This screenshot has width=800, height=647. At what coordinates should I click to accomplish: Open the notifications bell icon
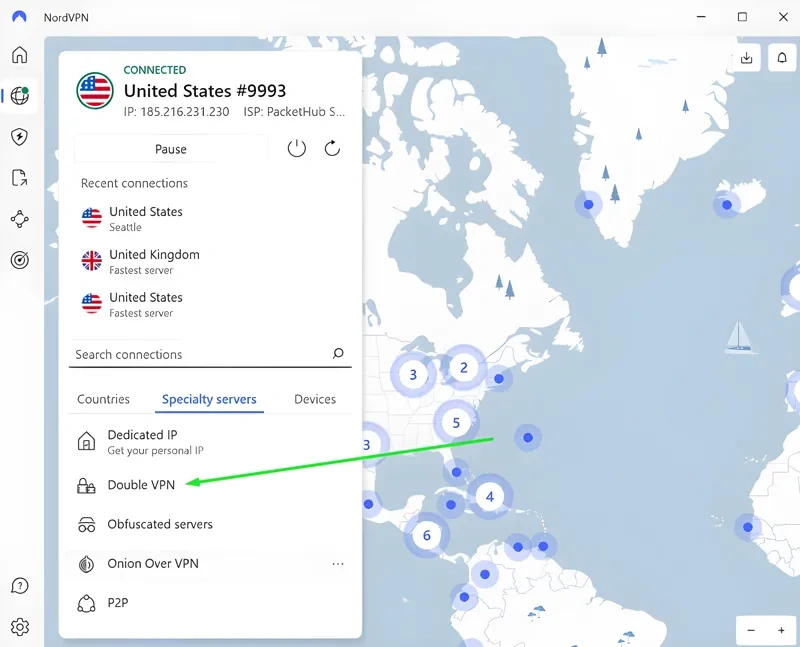pyautogui.click(x=782, y=58)
